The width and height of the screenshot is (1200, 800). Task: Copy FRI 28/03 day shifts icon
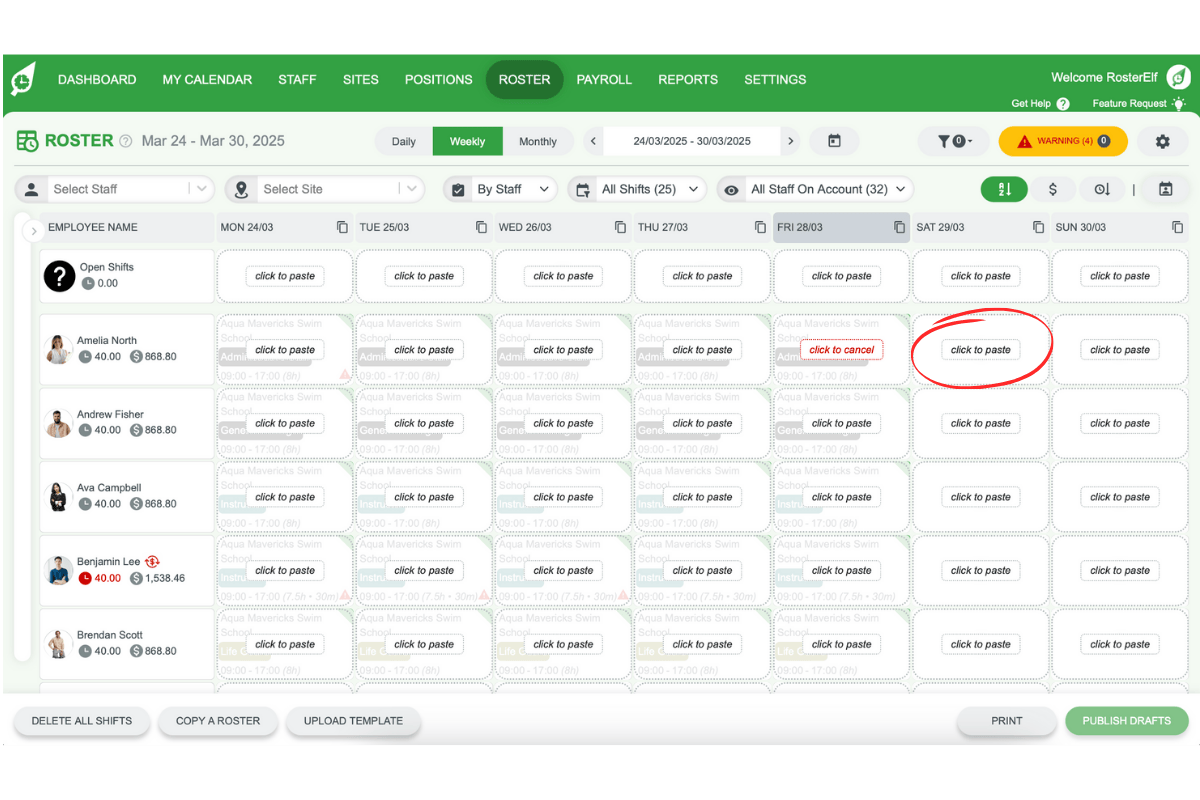[x=899, y=227]
